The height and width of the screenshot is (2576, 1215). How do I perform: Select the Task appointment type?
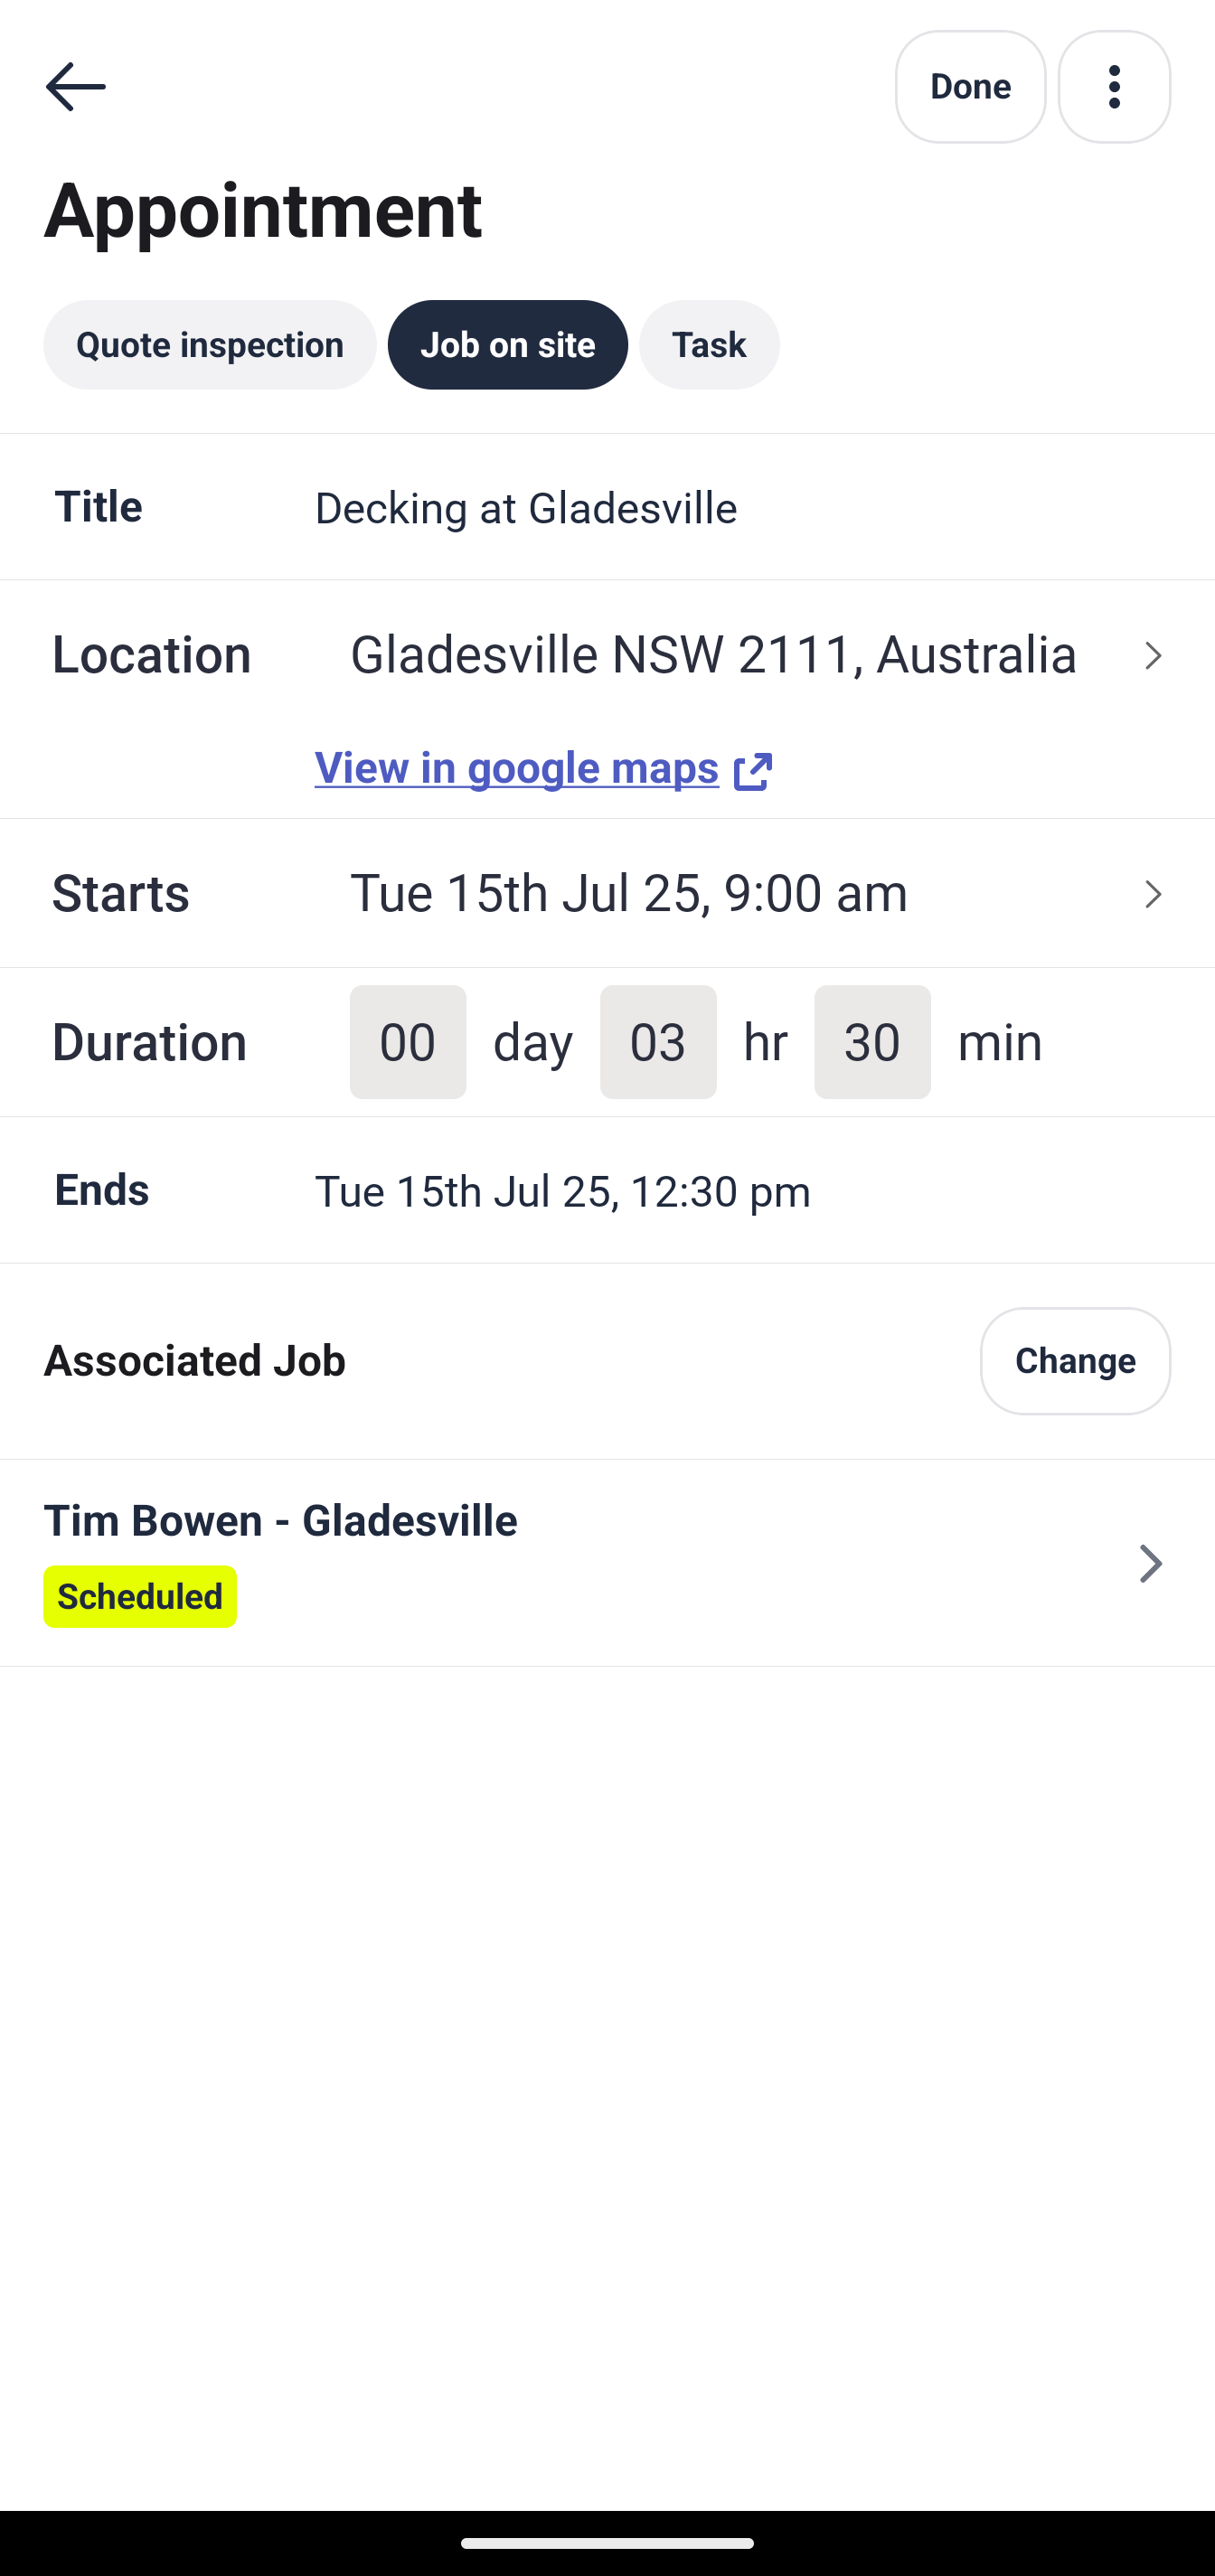pos(708,345)
